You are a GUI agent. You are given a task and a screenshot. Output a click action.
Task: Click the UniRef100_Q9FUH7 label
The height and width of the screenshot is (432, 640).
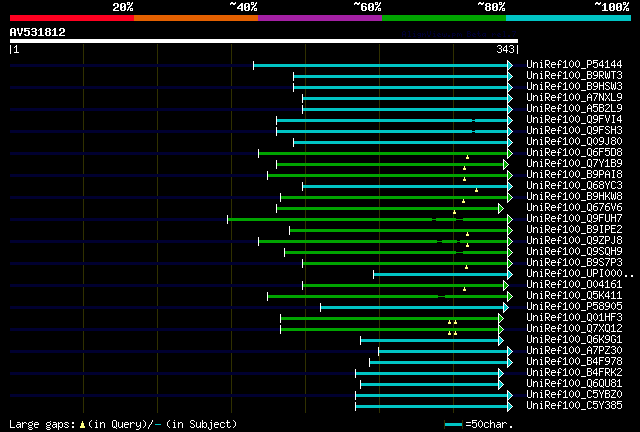574,218
